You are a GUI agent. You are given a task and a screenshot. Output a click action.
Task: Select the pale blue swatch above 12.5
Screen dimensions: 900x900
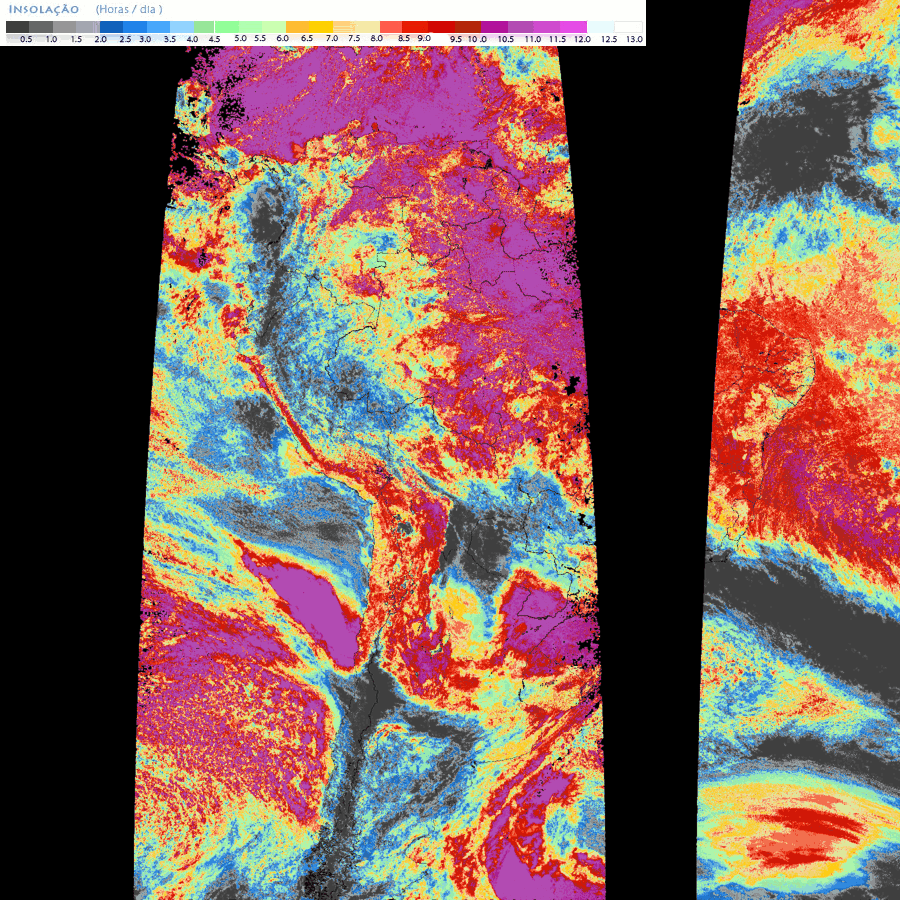click(x=600, y=27)
